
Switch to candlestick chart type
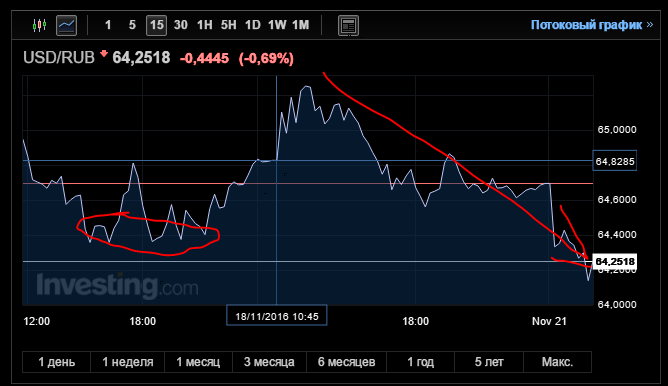[x=40, y=25]
